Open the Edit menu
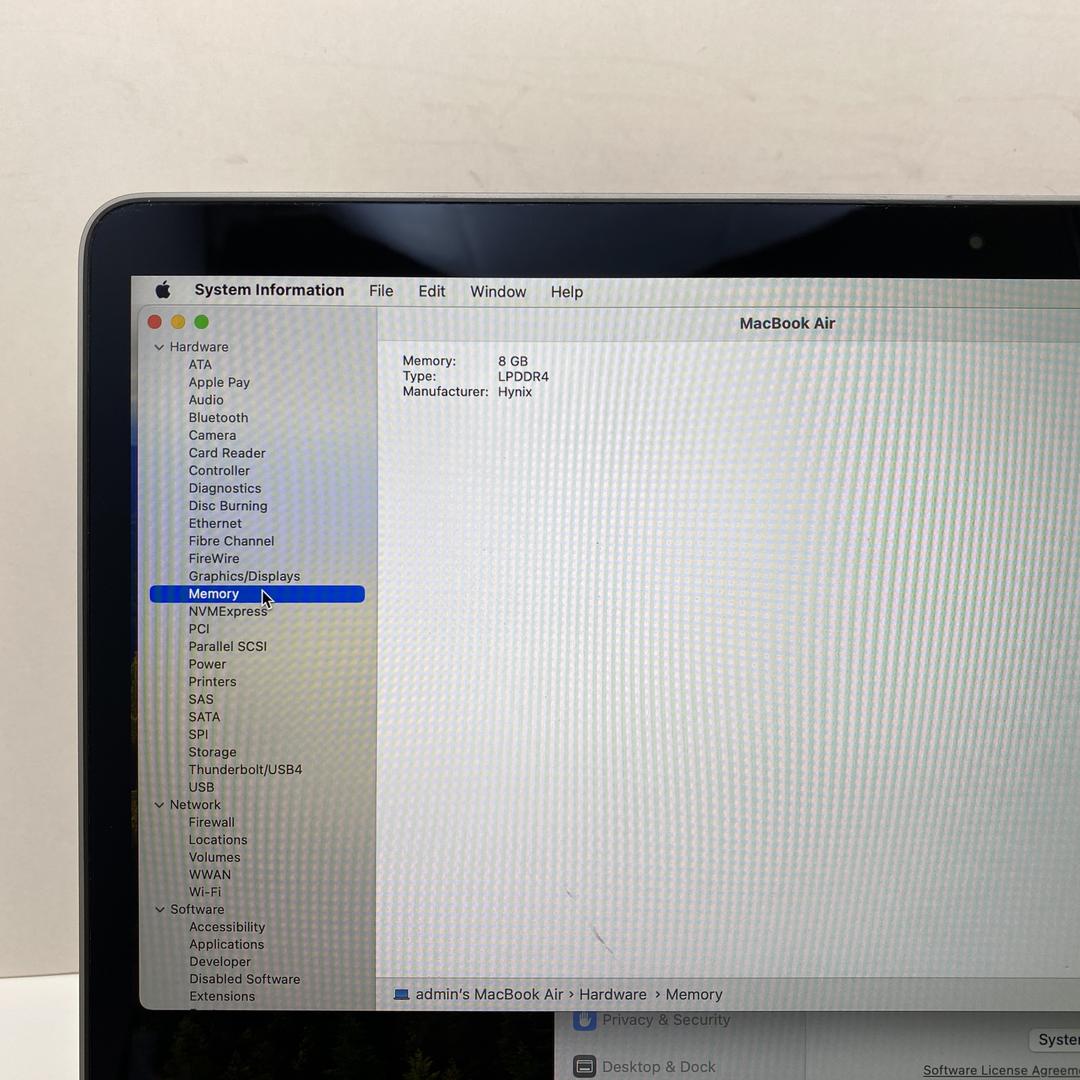 (432, 291)
